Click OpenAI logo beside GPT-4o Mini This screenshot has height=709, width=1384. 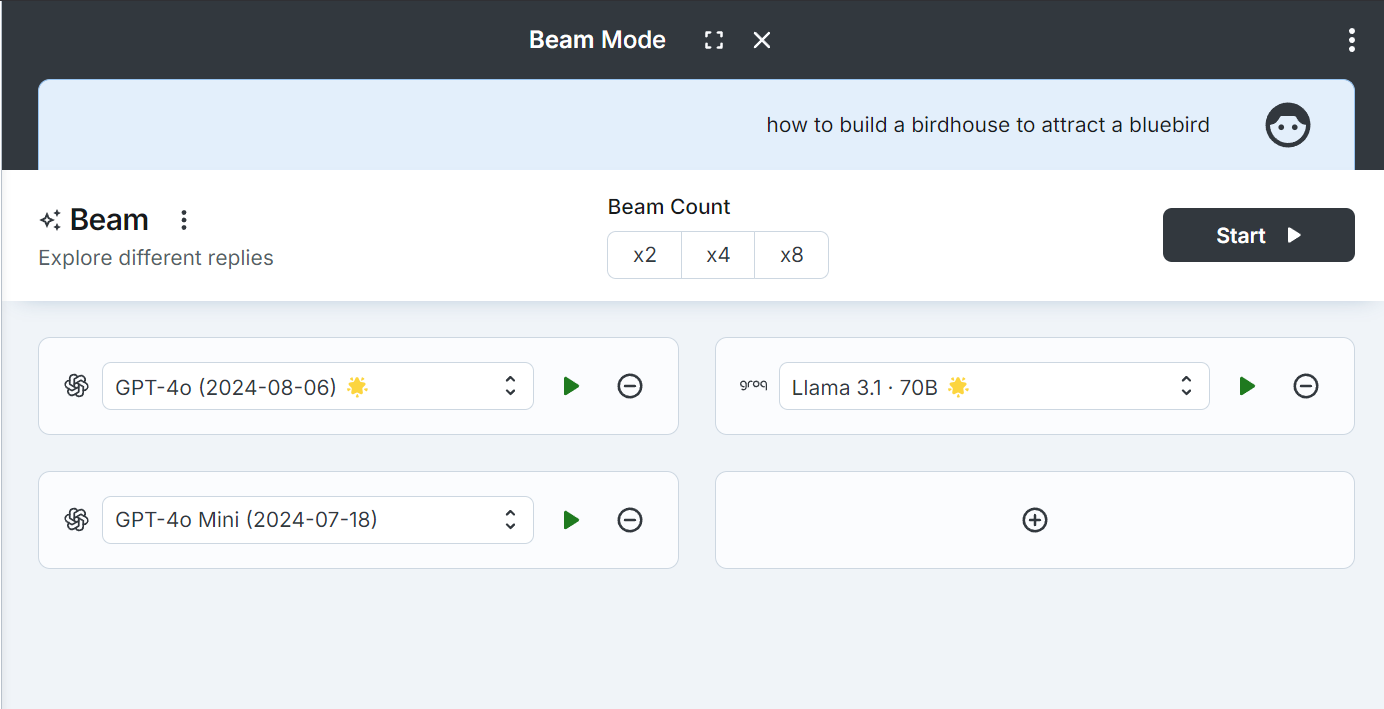click(x=76, y=520)
